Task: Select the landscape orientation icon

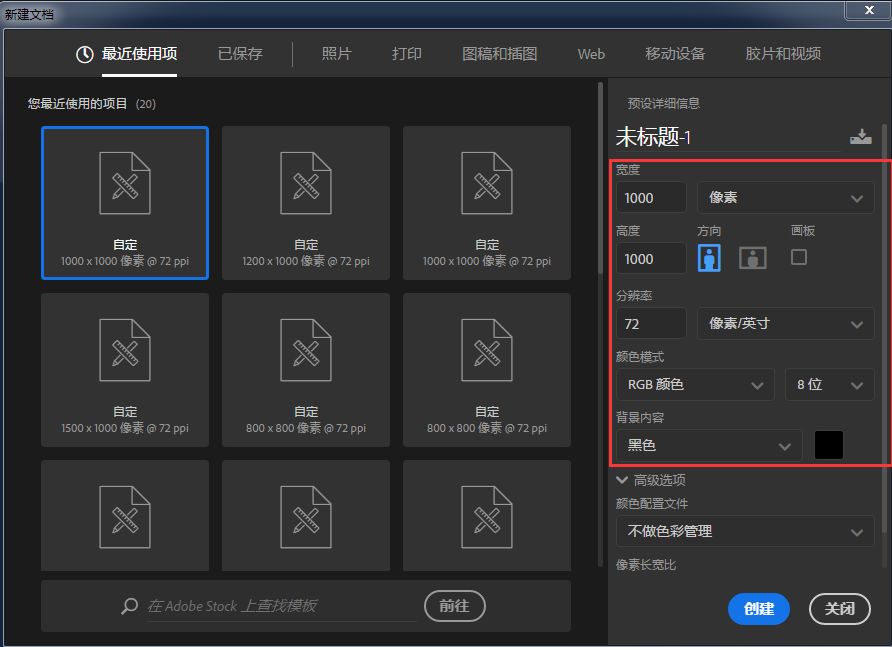Action: pyautogui.click(x=751, y=257)
